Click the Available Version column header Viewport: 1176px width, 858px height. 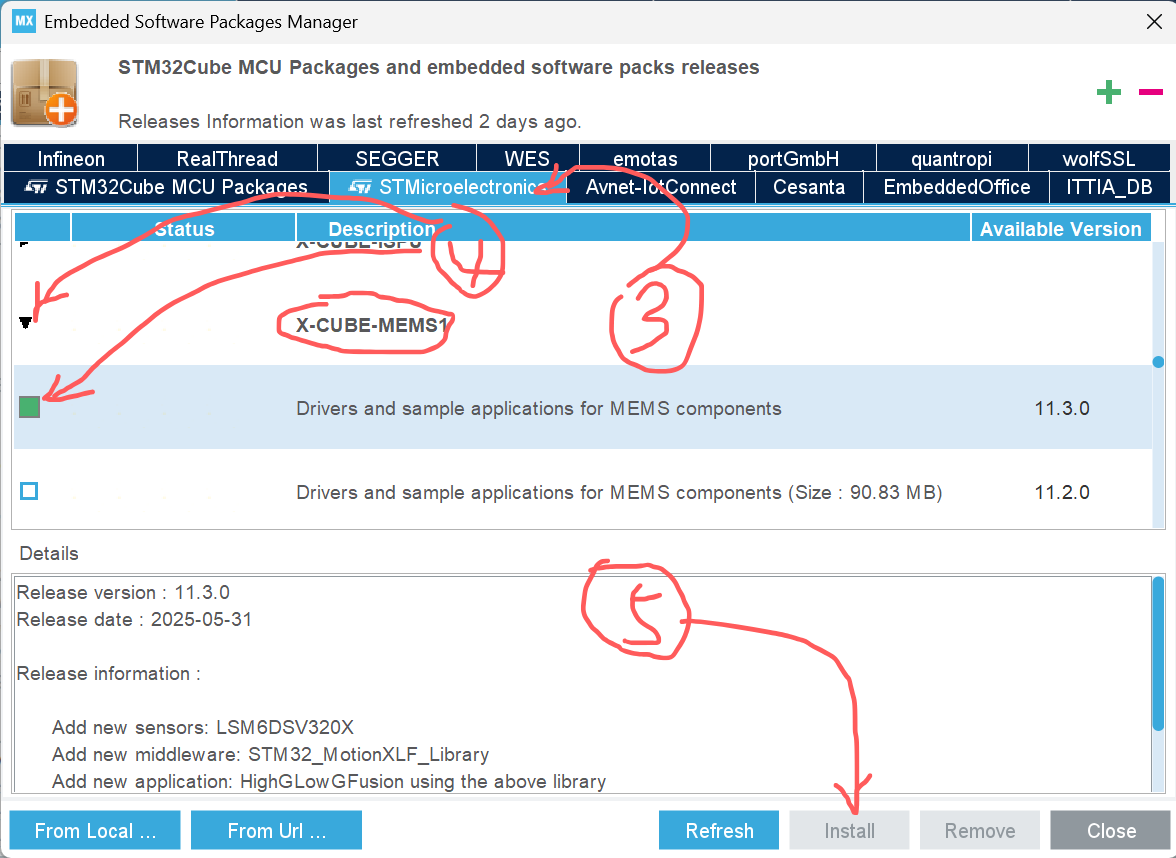pyautogui.click(x=1060, y=228)
